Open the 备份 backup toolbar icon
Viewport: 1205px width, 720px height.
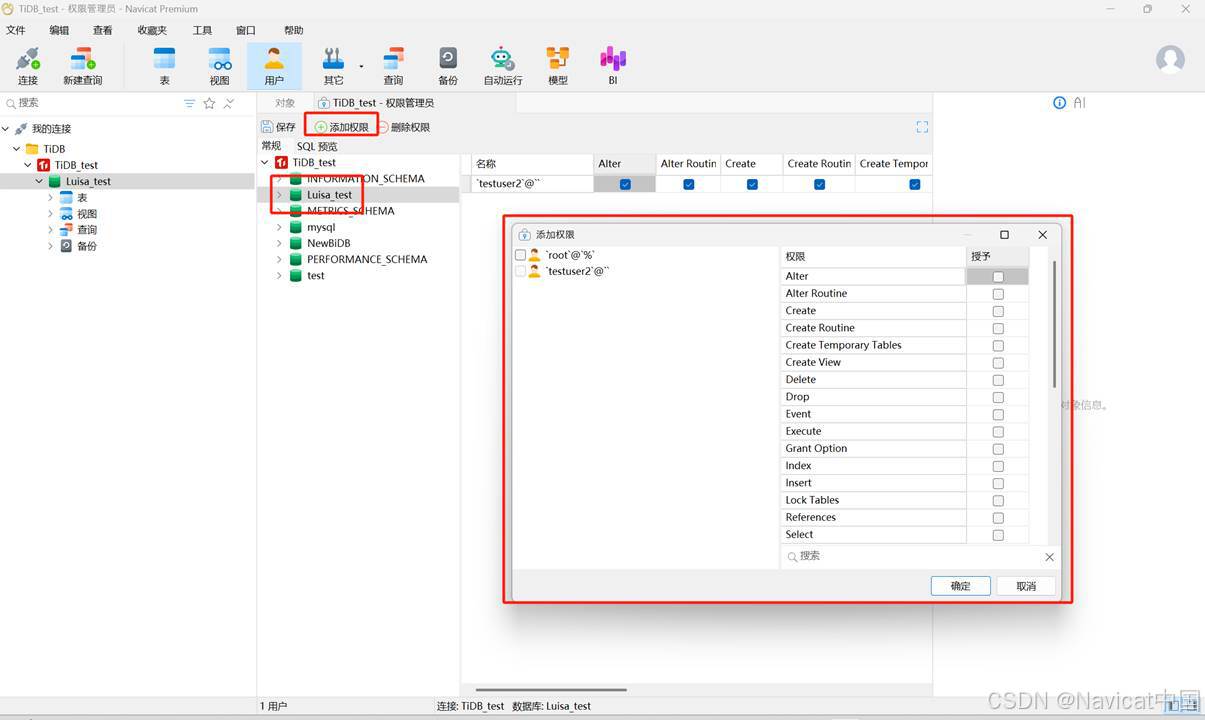(x=448, y=66)
